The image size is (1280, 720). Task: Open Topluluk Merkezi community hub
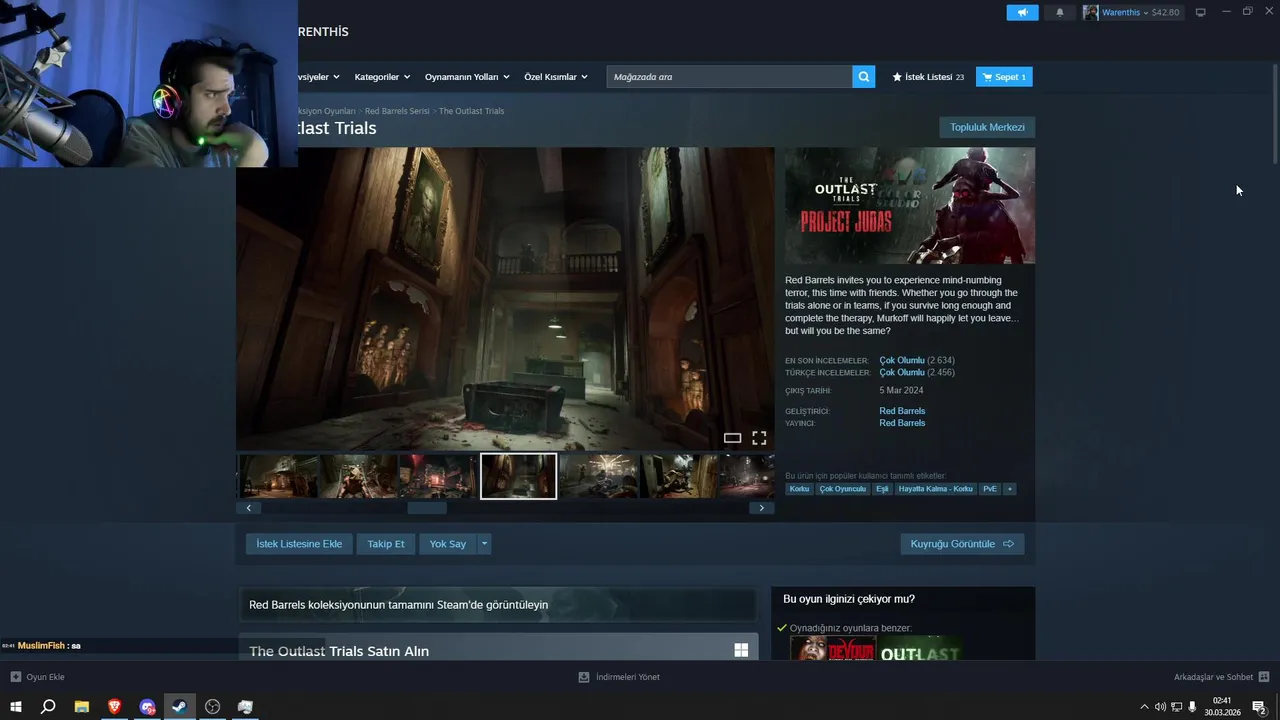coord(987,127)
